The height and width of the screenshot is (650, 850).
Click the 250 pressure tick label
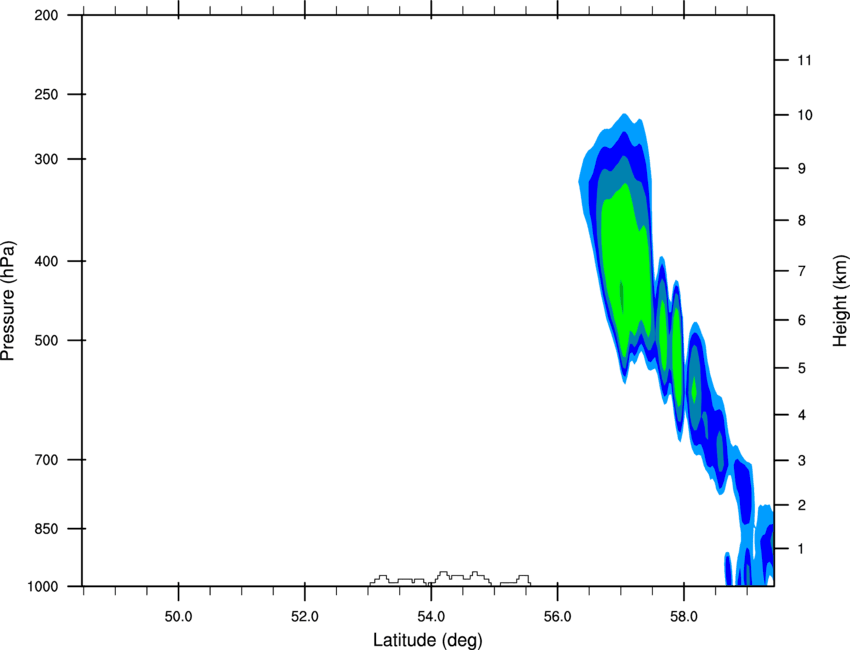click(46, 95)
